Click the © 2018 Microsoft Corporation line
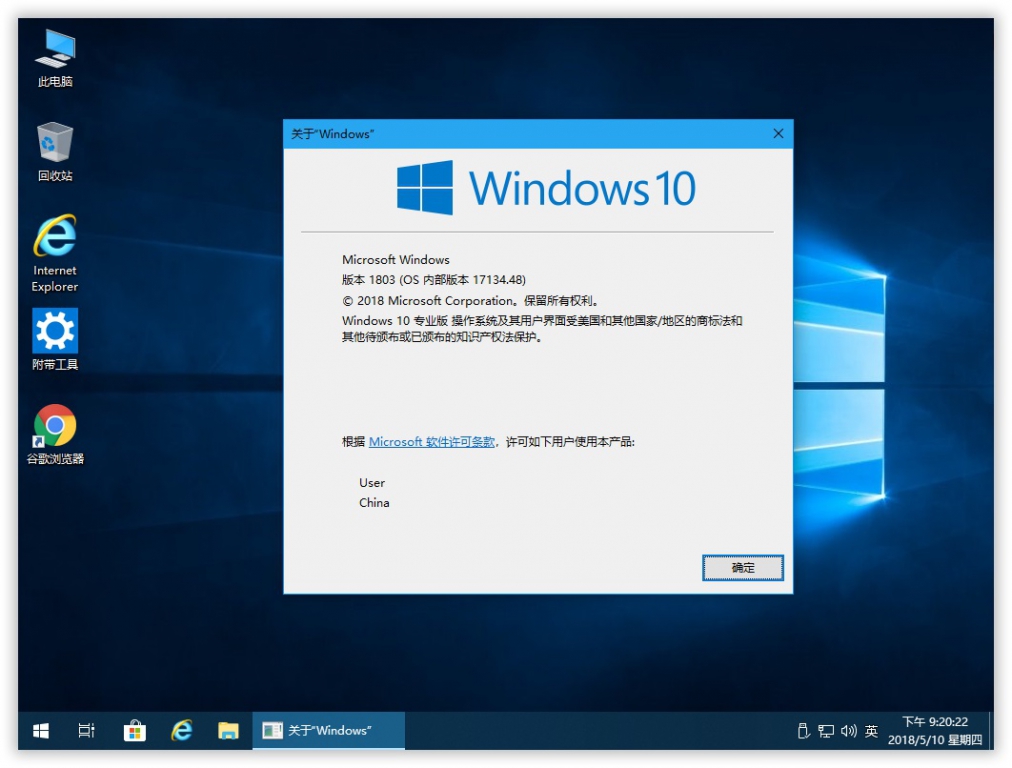This screenshot has width=1012, height=768. [472, 300]
